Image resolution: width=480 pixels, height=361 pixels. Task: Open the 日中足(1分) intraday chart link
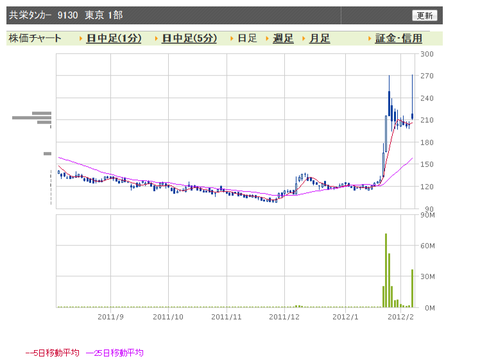pos(114,39)
